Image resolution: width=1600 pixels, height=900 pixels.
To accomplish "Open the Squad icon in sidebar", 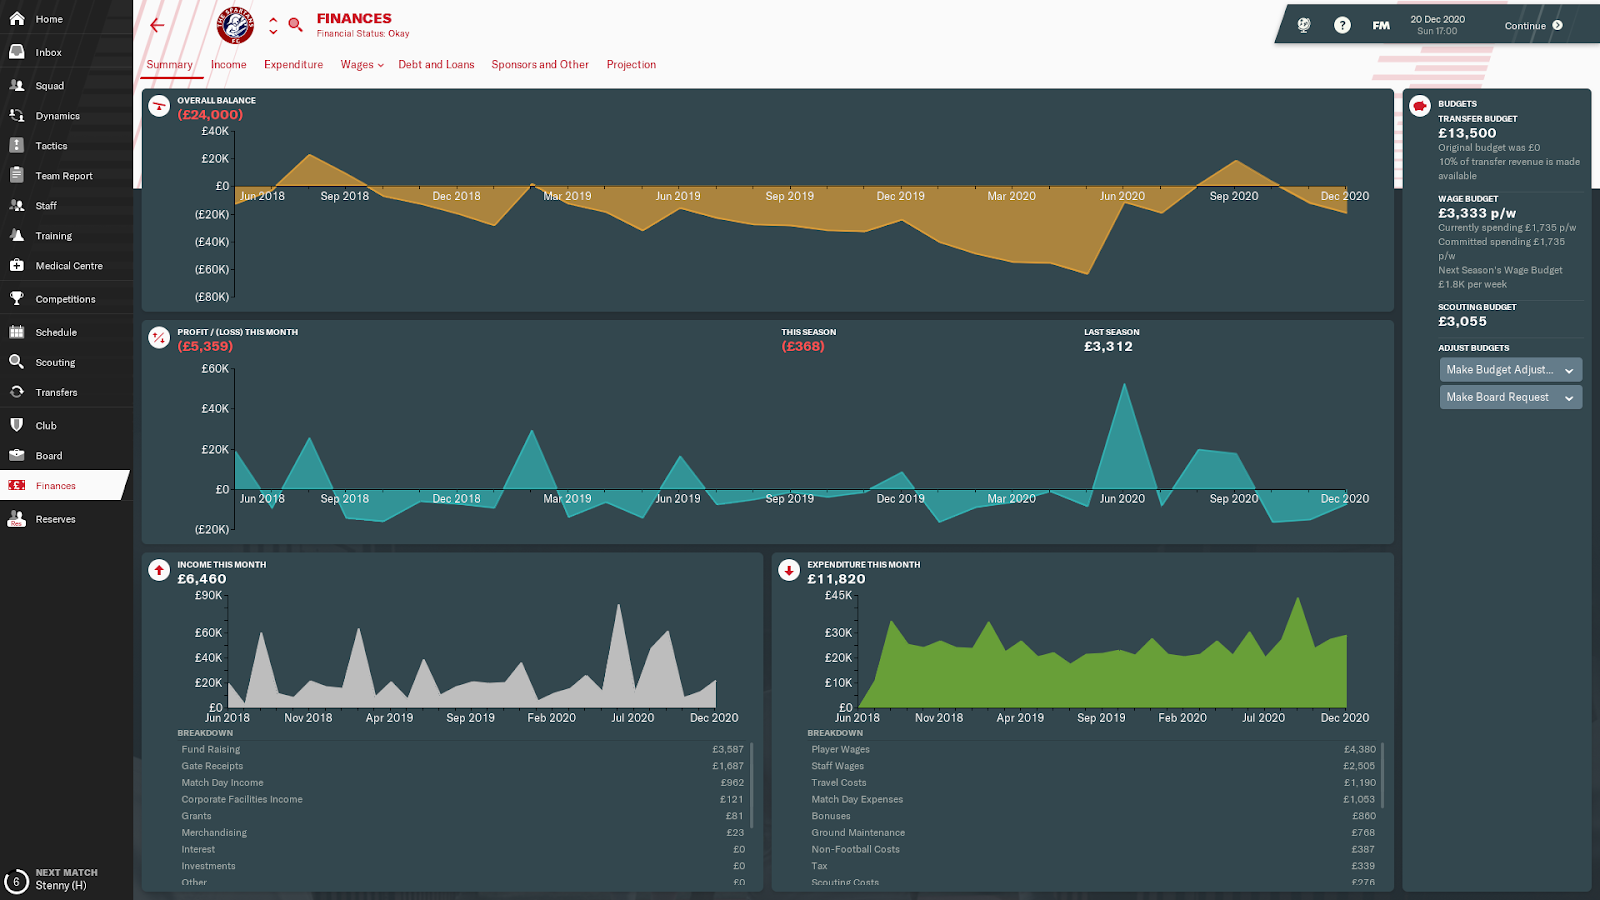I will [x=17, y=85].
